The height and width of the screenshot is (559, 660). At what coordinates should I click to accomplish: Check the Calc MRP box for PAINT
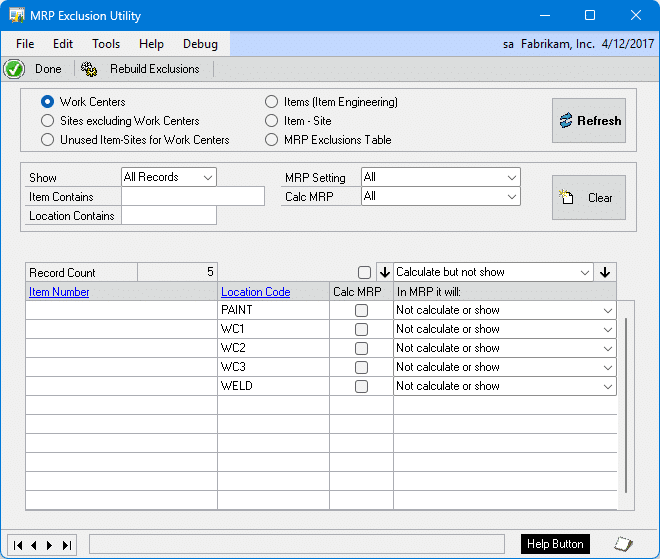pyautogui.click(x=361, y=311)
